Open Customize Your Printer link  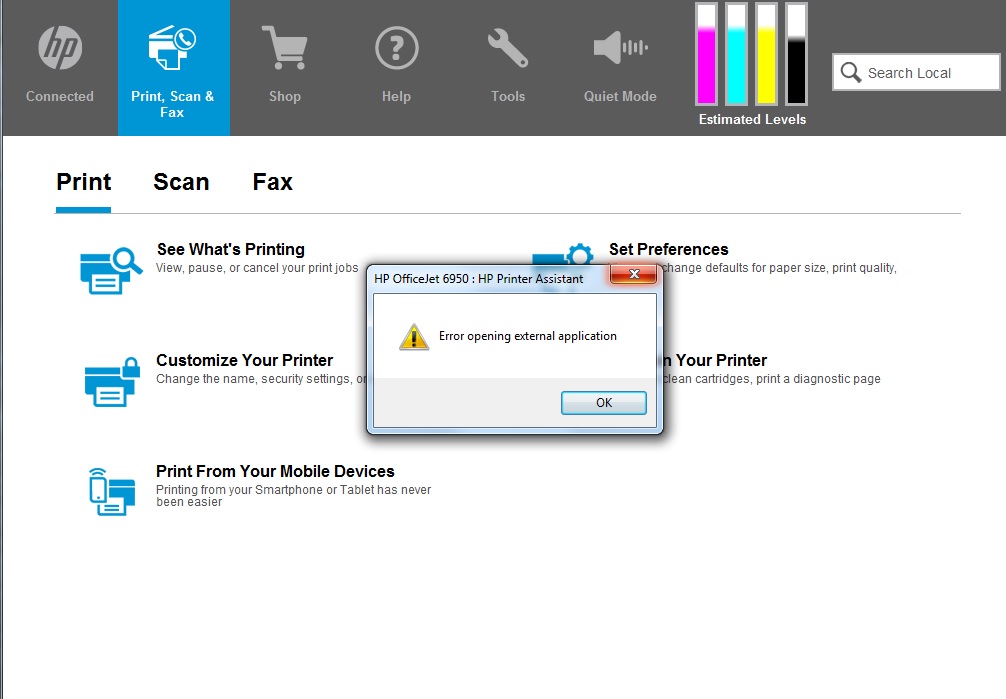(244, 360)
